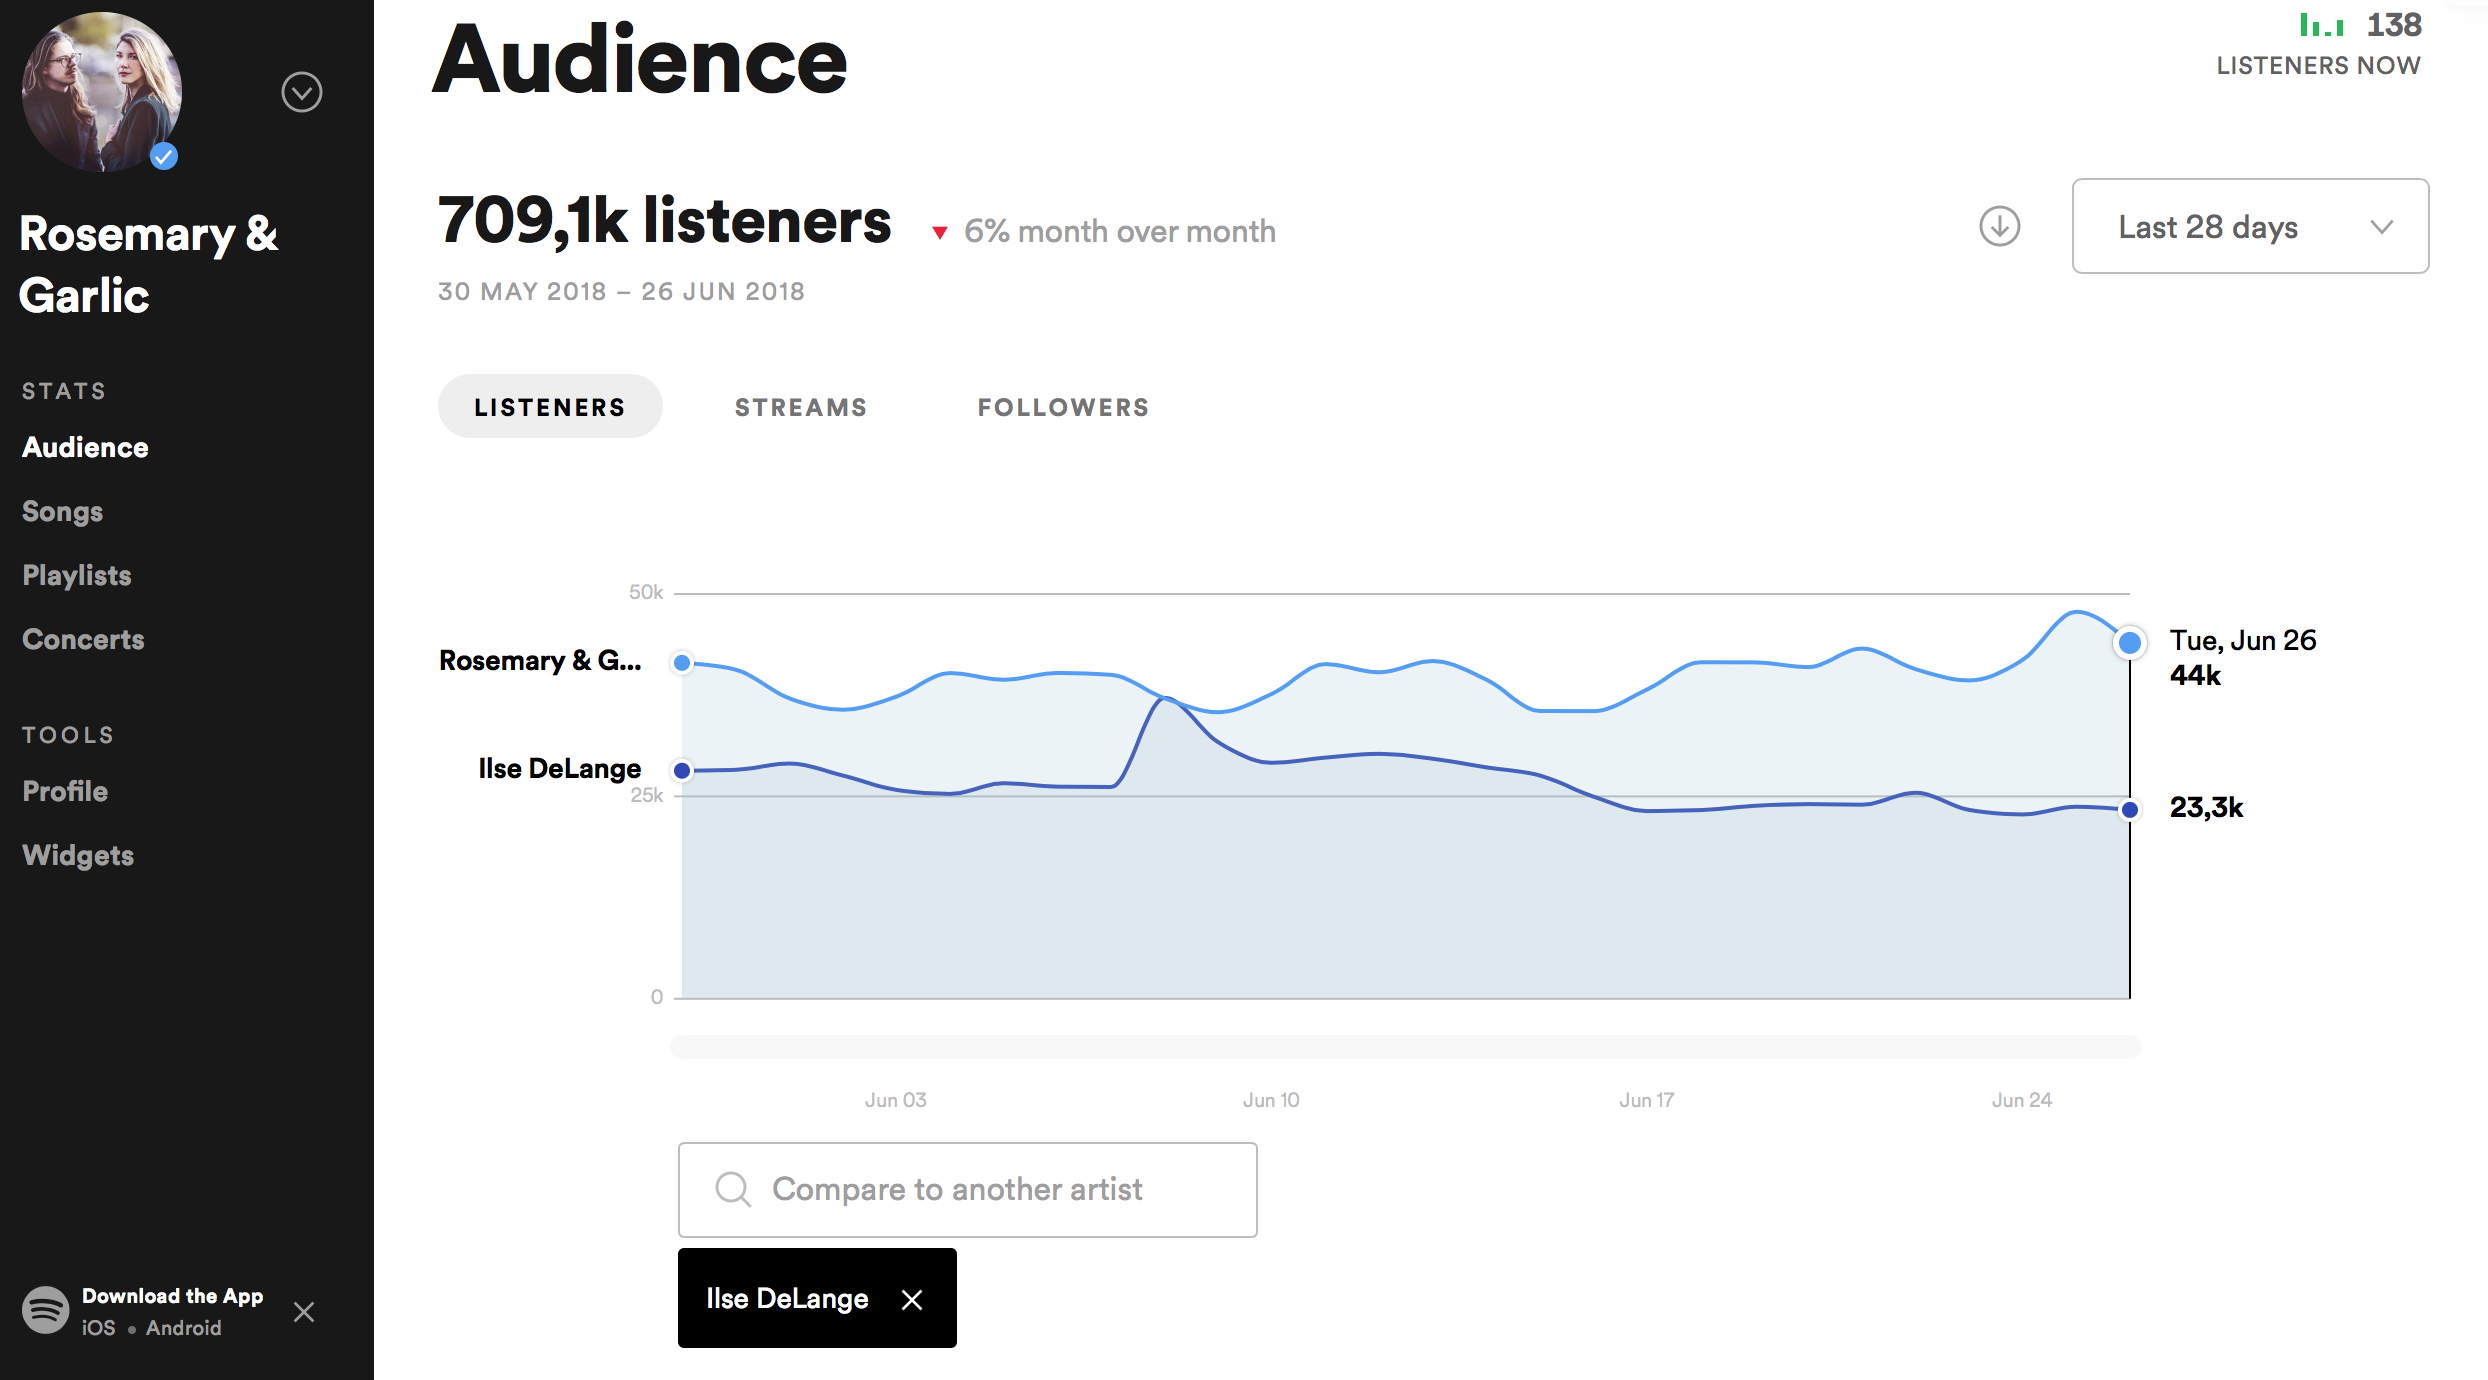Click the Tue, Jun 26 tooltip date

click(2243, 640)
